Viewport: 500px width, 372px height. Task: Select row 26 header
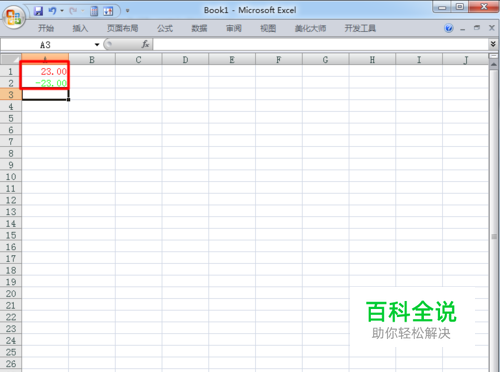pos(11,364)
